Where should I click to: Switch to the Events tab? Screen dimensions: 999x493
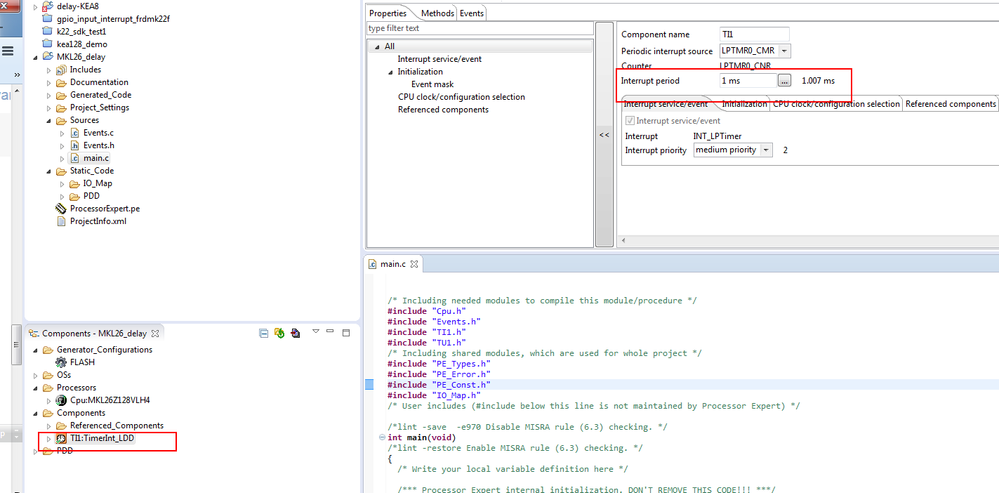(x=471, y=13)
